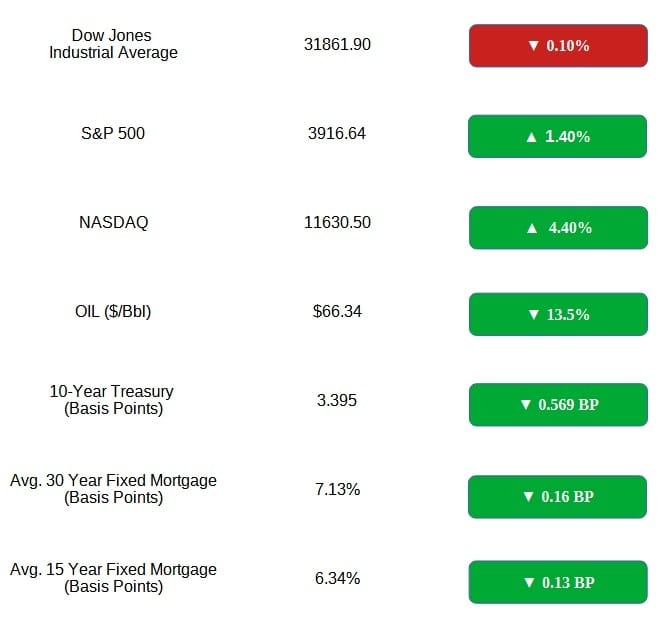Click the down arrow in 0.16 BP badge
This screenshot has width=663, height=621.
[528, 496]
